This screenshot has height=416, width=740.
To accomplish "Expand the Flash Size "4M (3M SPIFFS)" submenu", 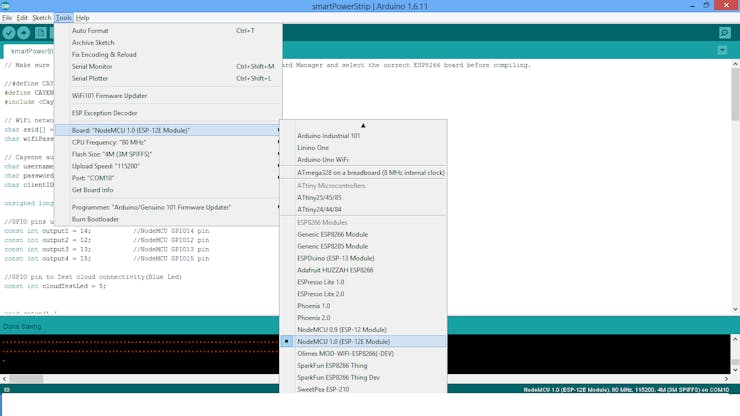I will click(x=168, y=154).
